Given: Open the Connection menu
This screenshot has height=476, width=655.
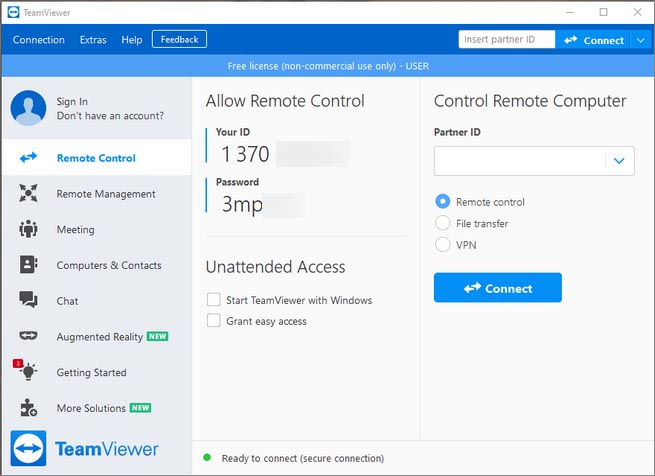Looking at the screenshot, I should [x=38, y=40].
